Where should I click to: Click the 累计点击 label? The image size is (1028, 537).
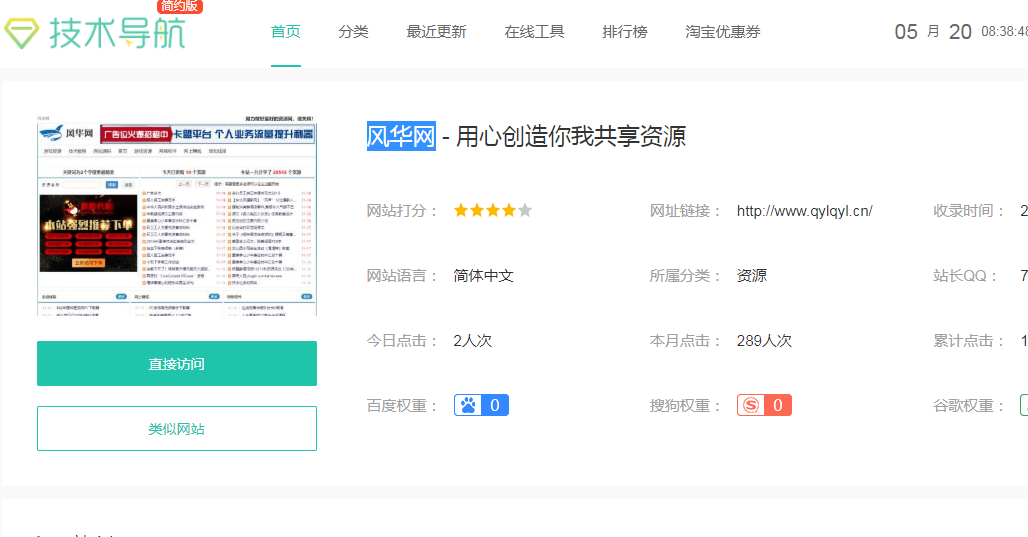[x=969, y=340]
